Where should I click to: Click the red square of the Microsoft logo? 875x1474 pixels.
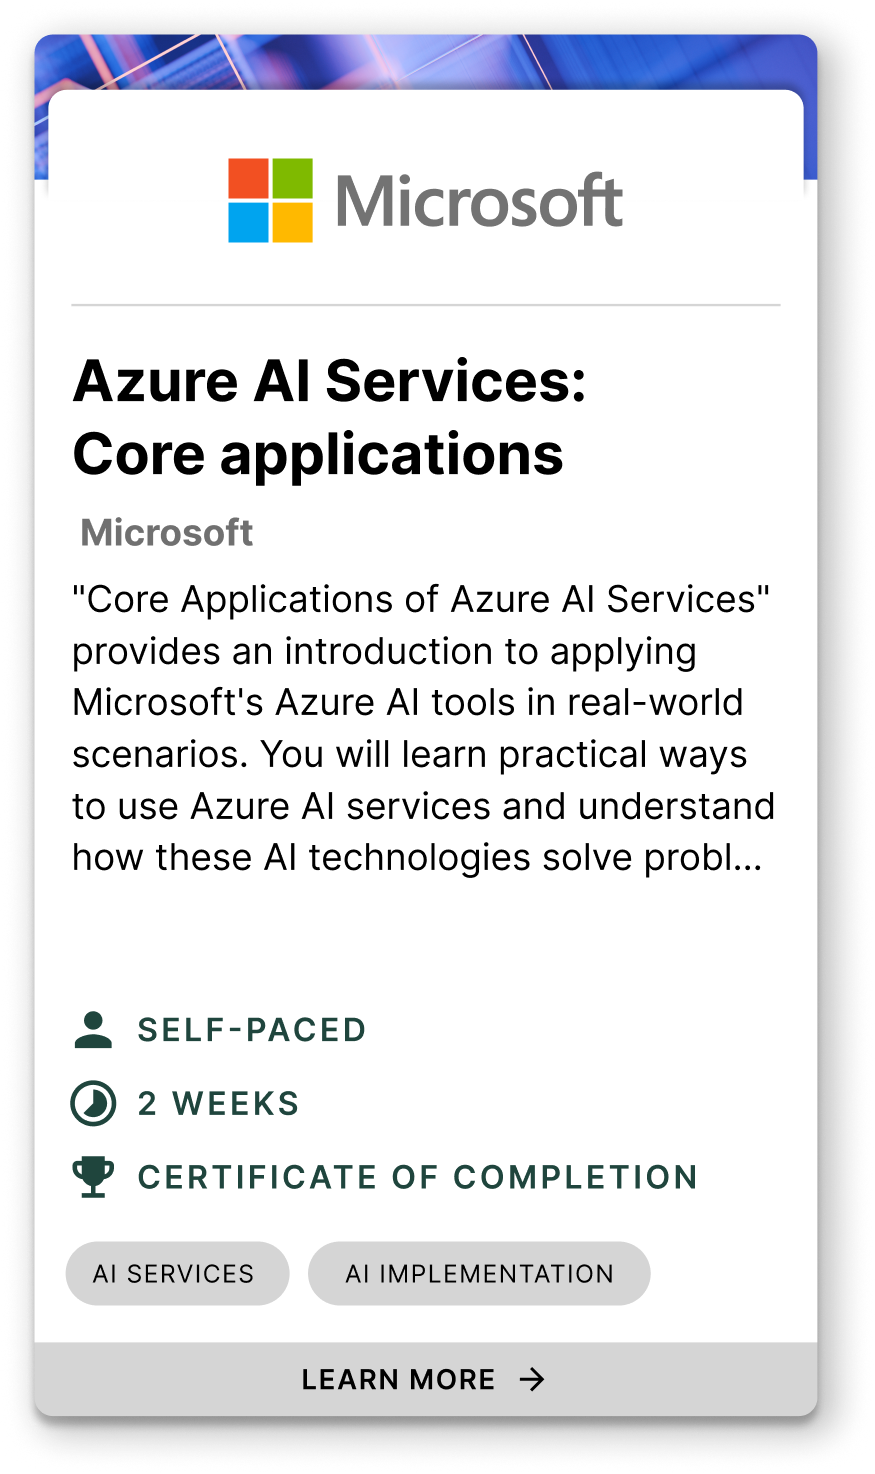click(248, 178)
